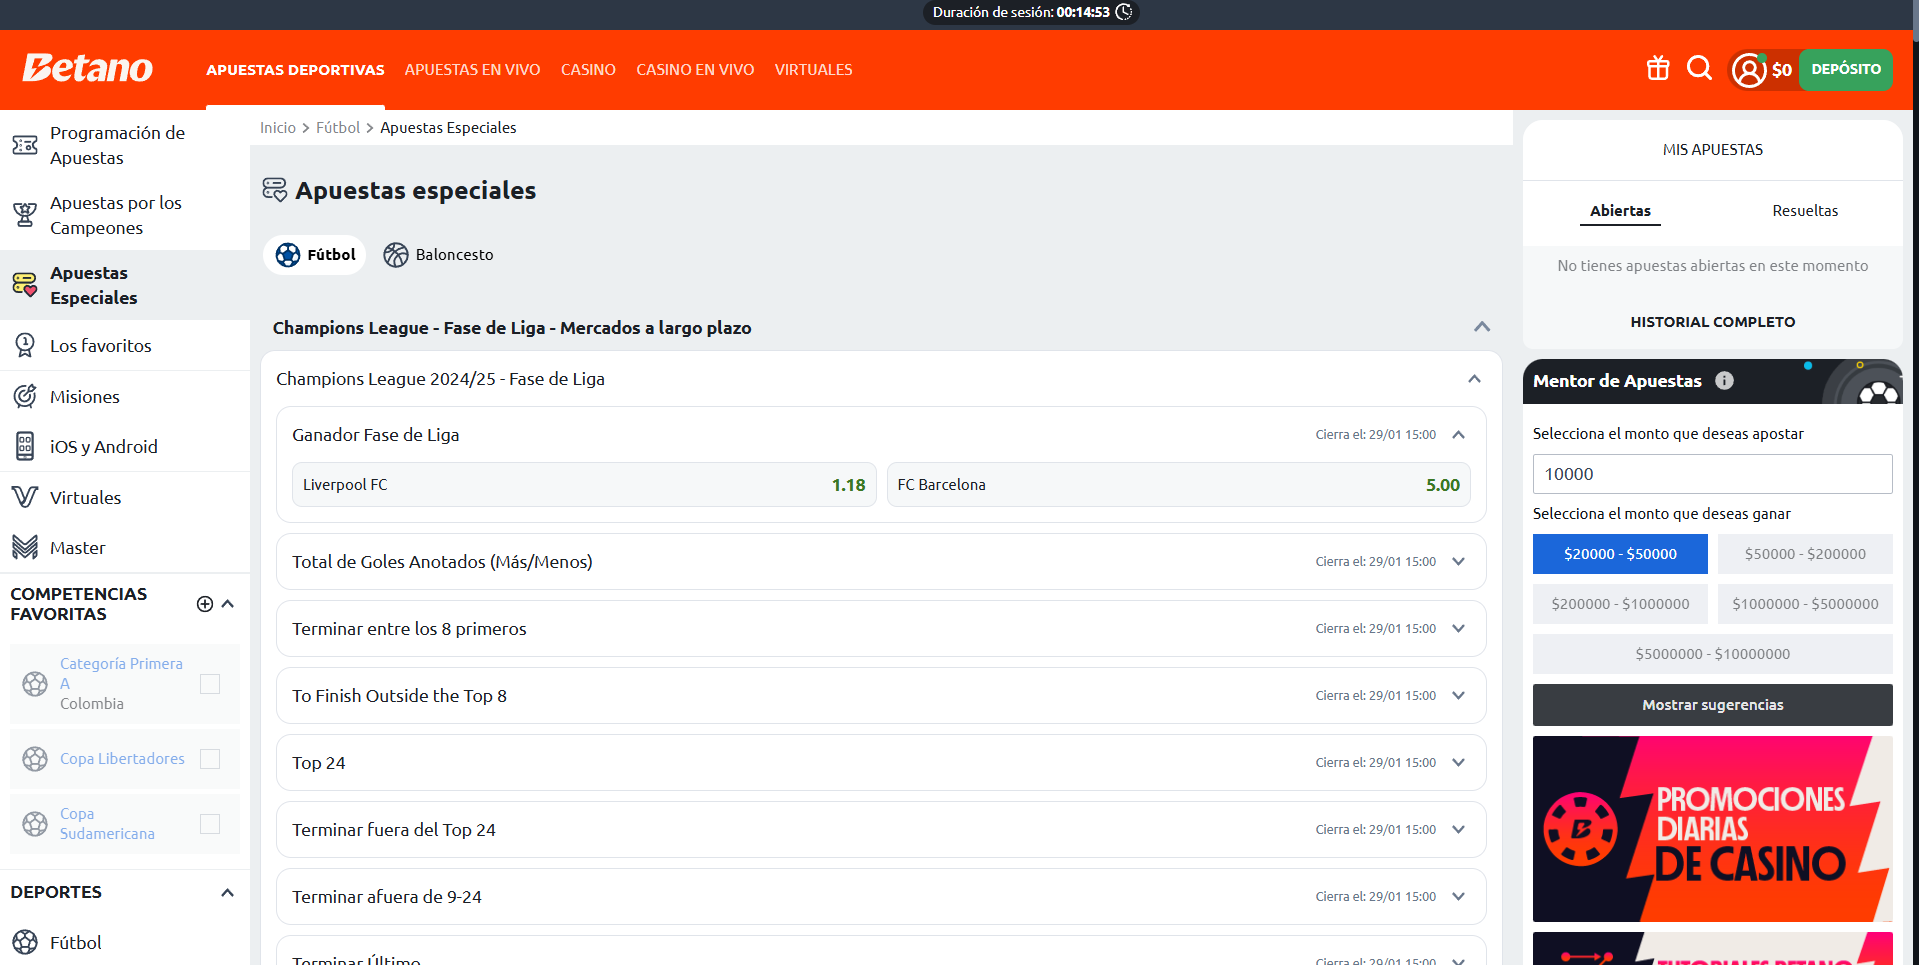The height and width of the screenshot is (965, 1919).
Task: Tick the Copa Sudamericana checkbox
Action: pos(210,824)
